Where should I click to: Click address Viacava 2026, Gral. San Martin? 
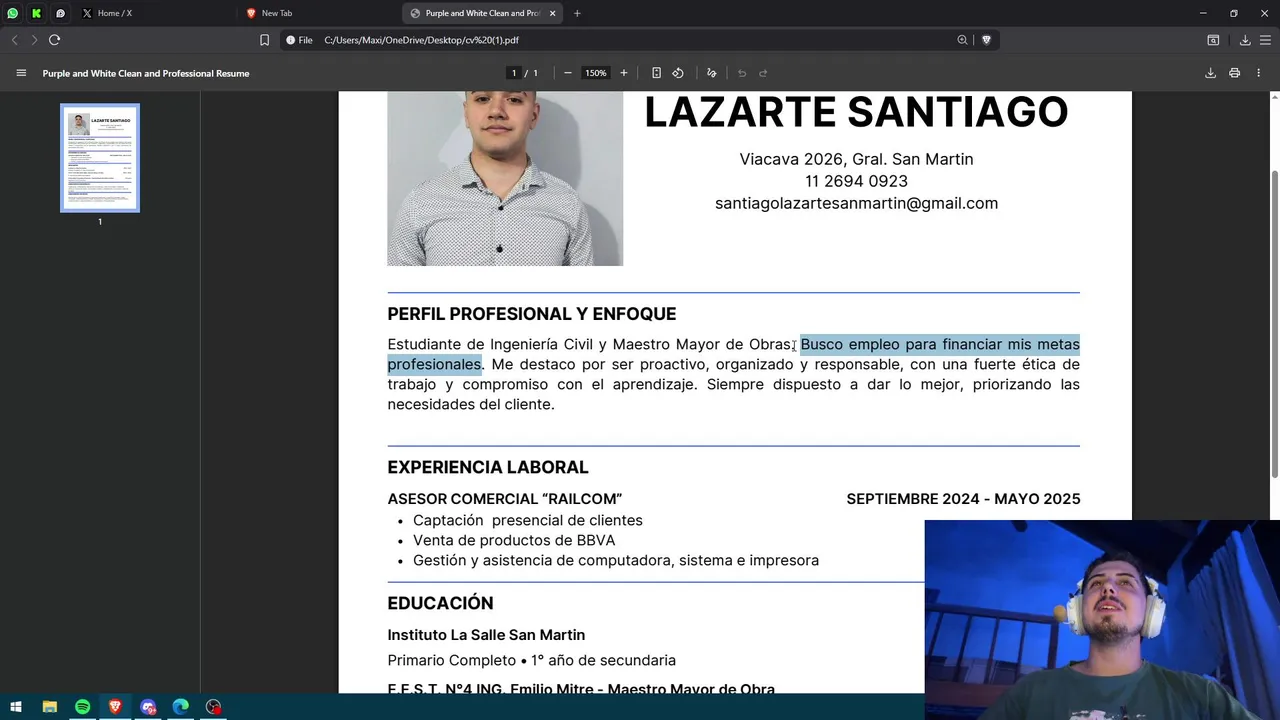[856, 159]
